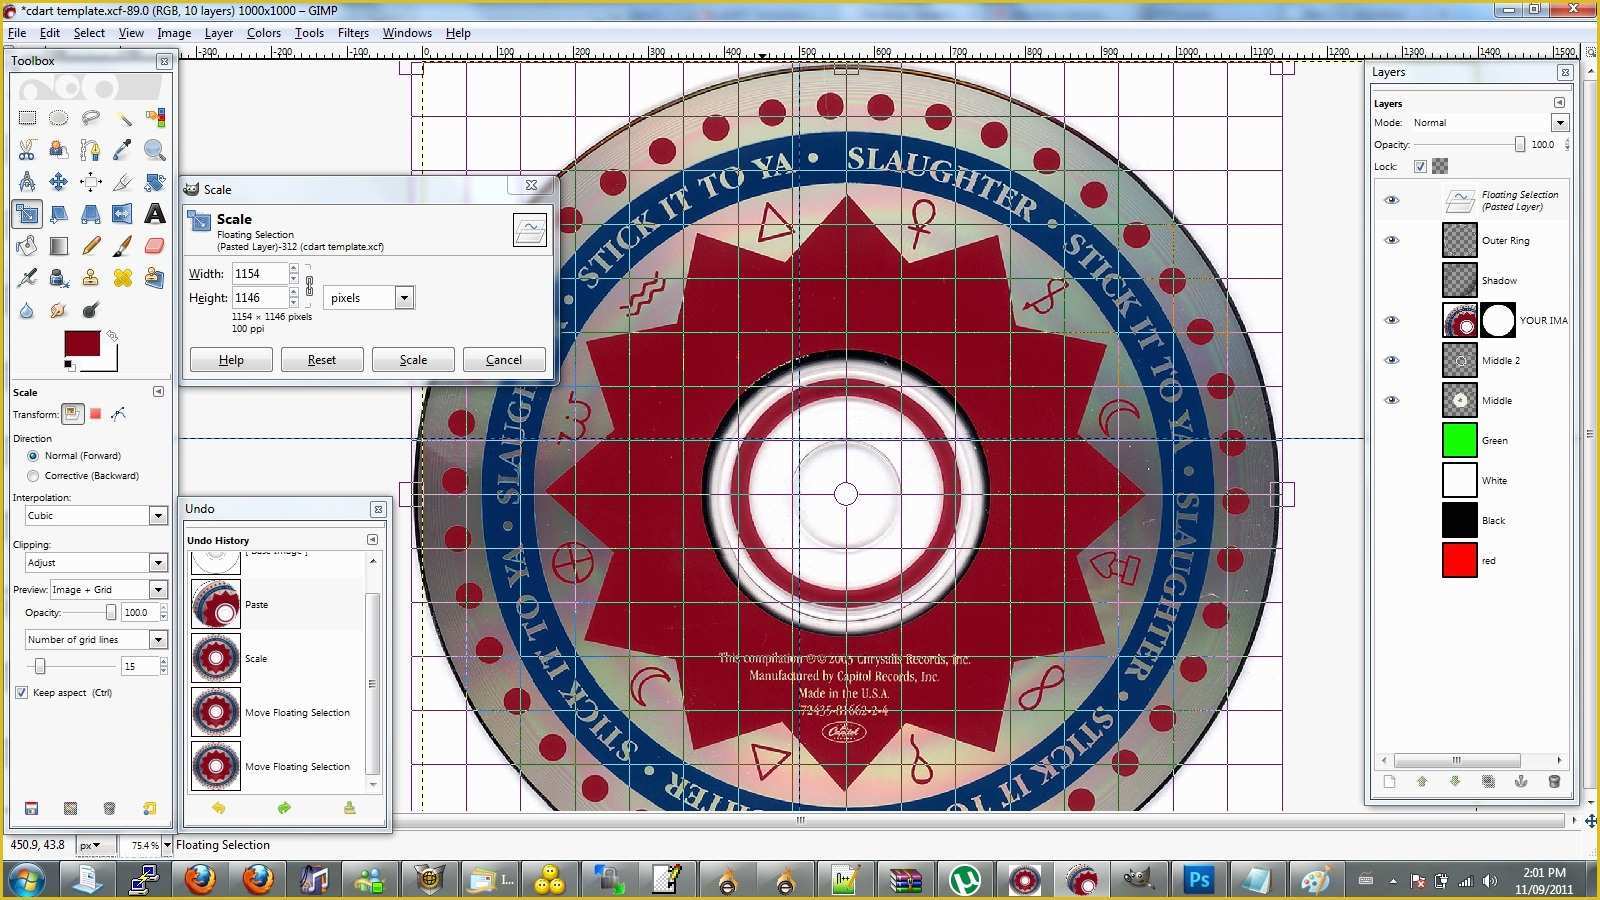Select the Move tool
The width and height of the screenshot is (1600, 900).
(x=59, y=182)
